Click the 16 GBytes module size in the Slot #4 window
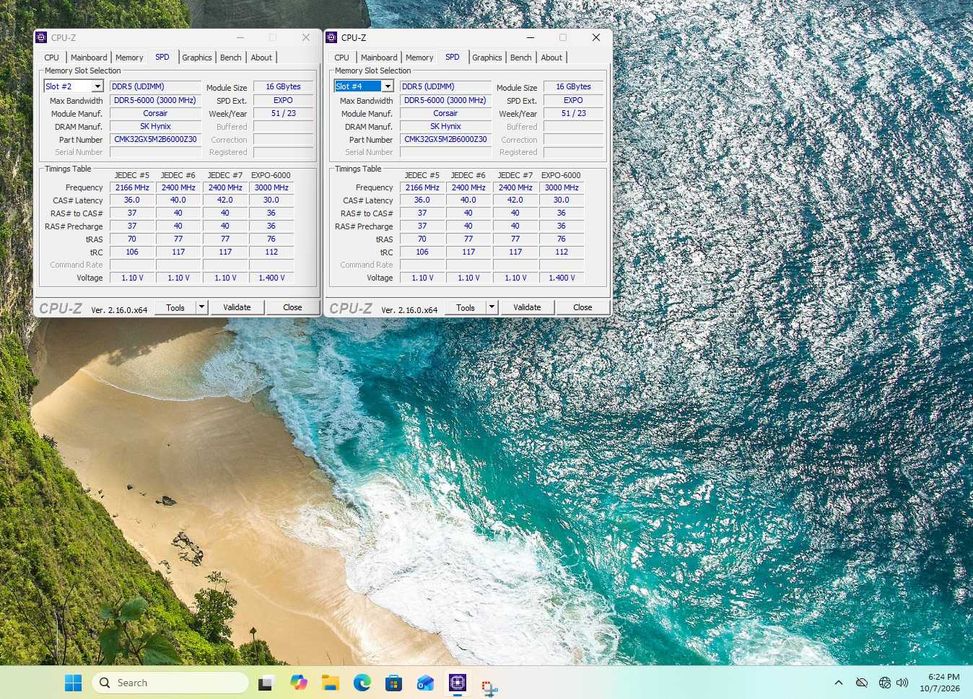This screenshot has width=973, height=699. click(573, 87)
